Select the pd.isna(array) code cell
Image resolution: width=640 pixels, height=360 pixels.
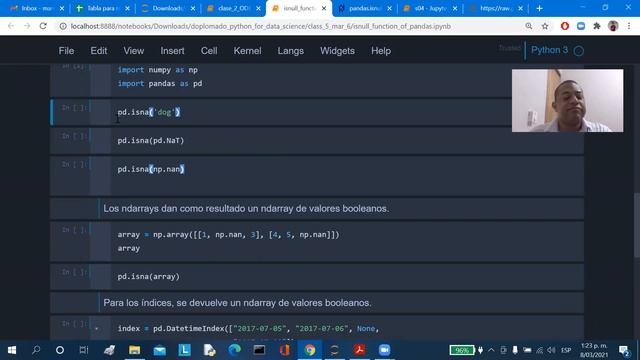[317, 276]
